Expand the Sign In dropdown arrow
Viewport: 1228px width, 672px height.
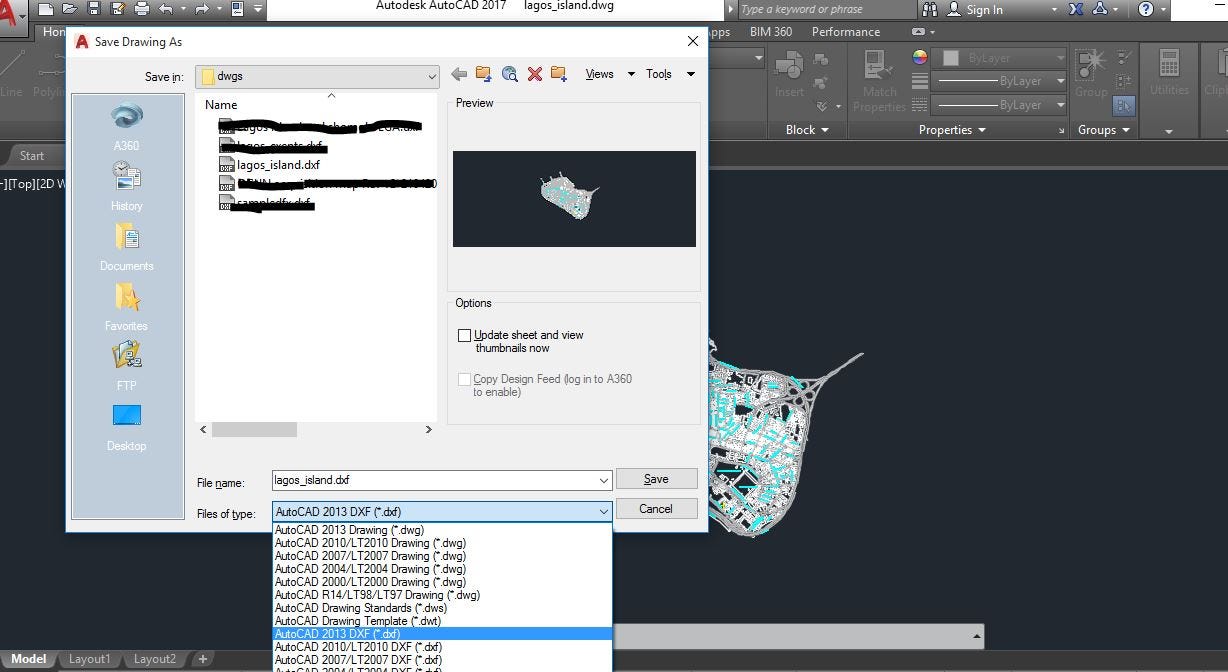[1054, 9]
